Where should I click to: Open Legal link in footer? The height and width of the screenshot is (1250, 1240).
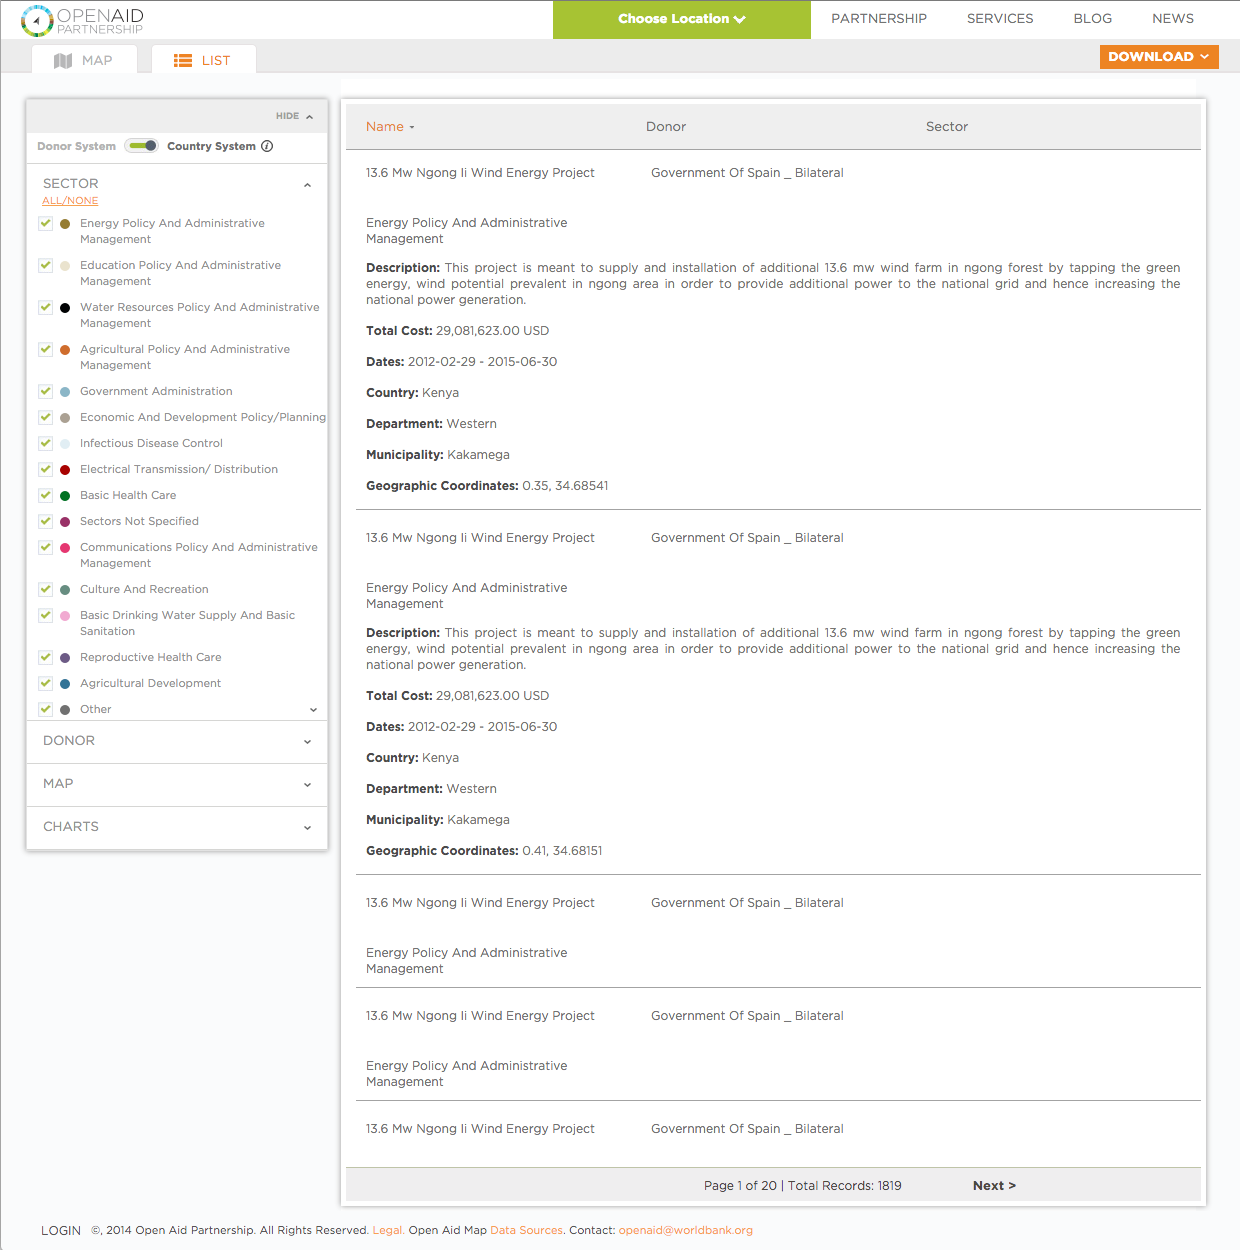388,1231
